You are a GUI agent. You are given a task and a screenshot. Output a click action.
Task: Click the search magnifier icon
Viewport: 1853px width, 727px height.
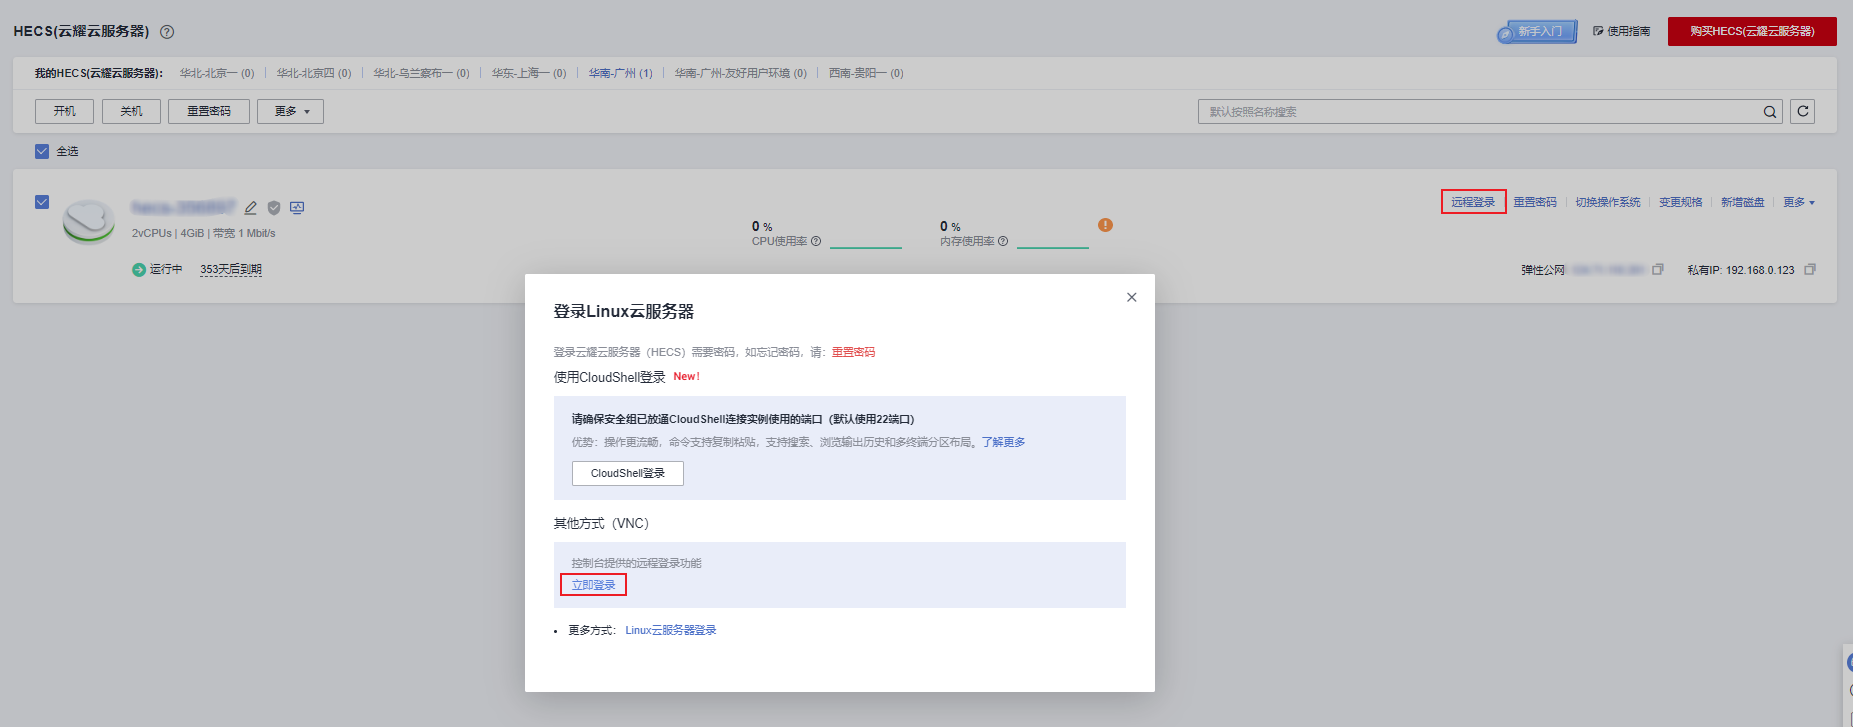(x=1770, y=112)
